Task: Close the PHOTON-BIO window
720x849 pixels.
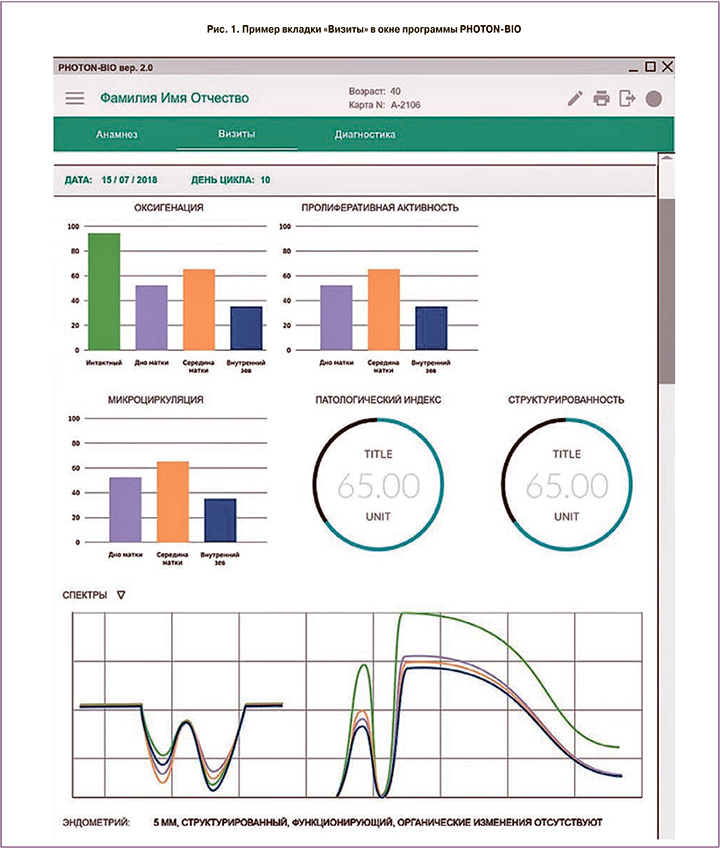Action: [x=667, y=67]
